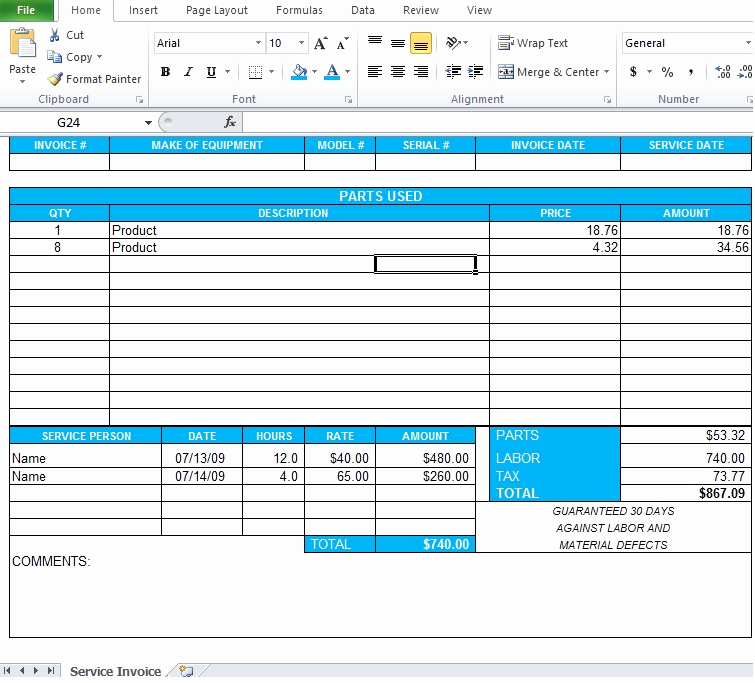
Task: Go to previous sheet arrow
Action: click(x=22, y=670)
